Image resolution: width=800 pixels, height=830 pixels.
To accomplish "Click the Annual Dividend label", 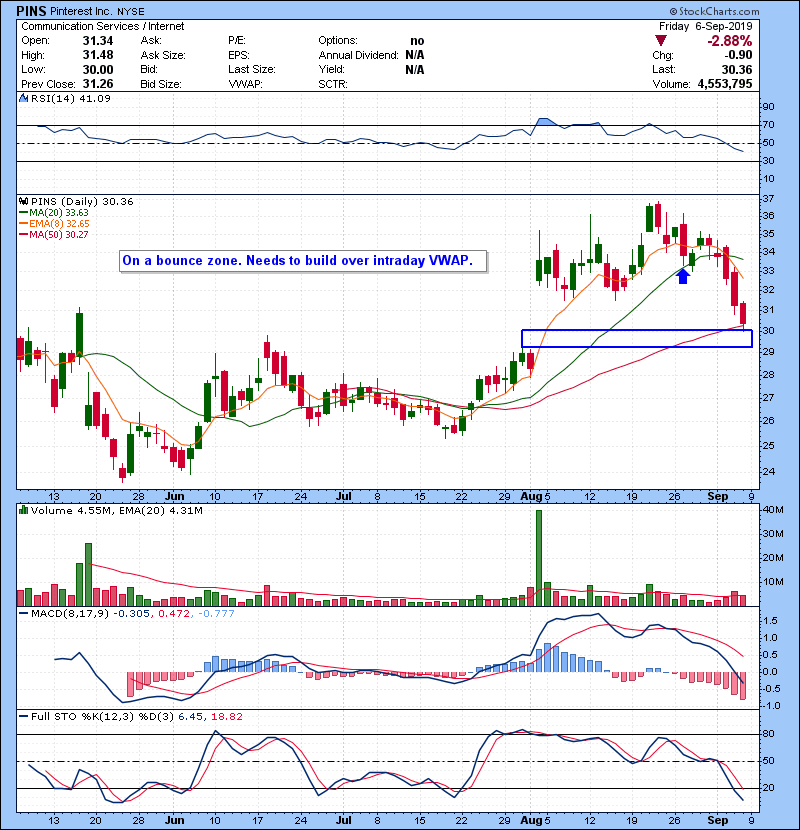I will [x=358, y=55].
